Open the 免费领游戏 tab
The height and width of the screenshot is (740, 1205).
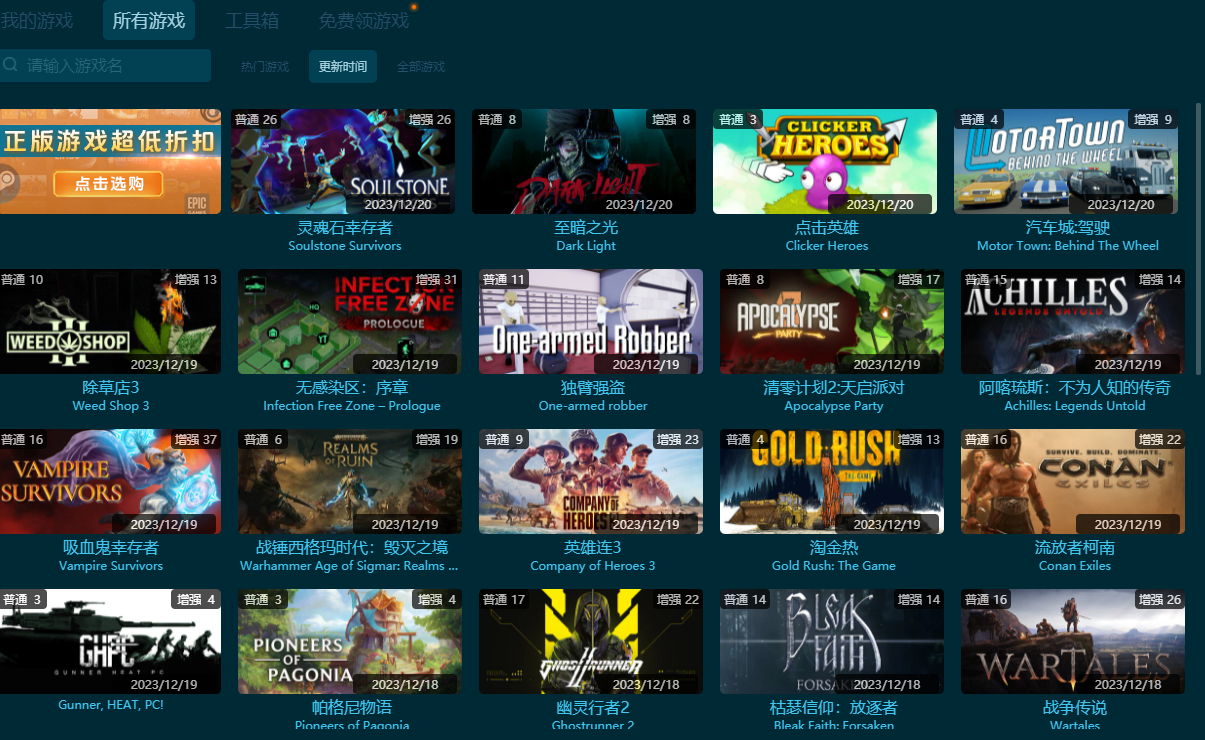click(x=364, y=20)
